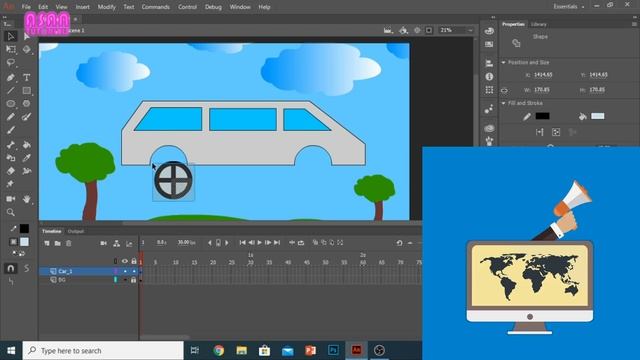Open the Commands menu
The height and width of the screenshot is (360, 640).
(x=156, y=7)
